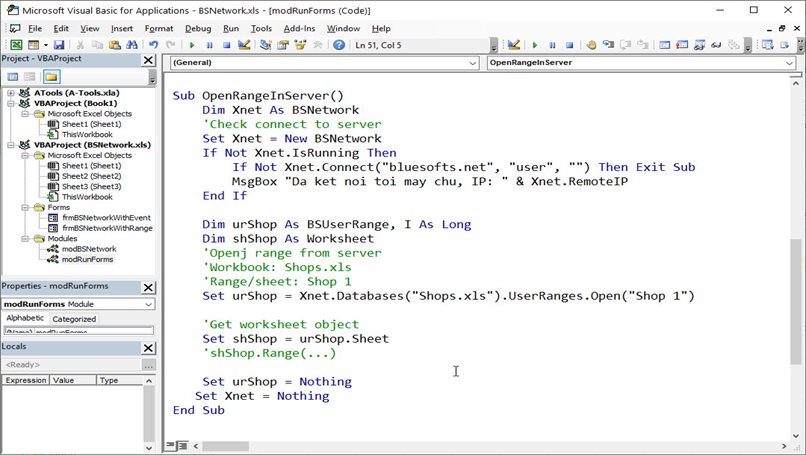Image resolution: width=806 pixels, height=455 pixels.
Task: Save BSNetwork.xls with the floppy icon
Action: 59,45
